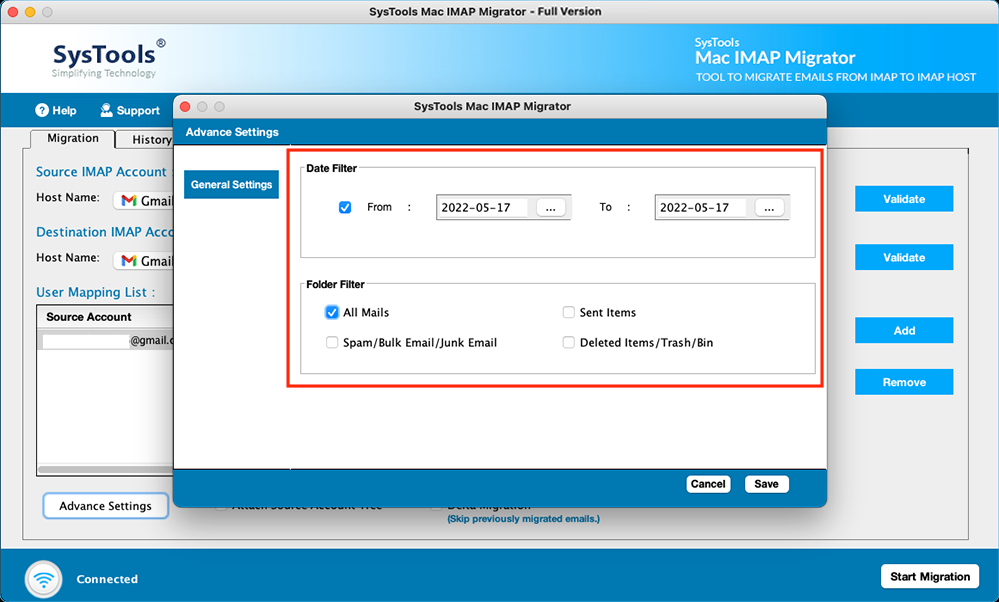The width and height of the screenshot is (999, 602).
Task: Open the To date picker ellipsis button
Action: pos(769,208)
